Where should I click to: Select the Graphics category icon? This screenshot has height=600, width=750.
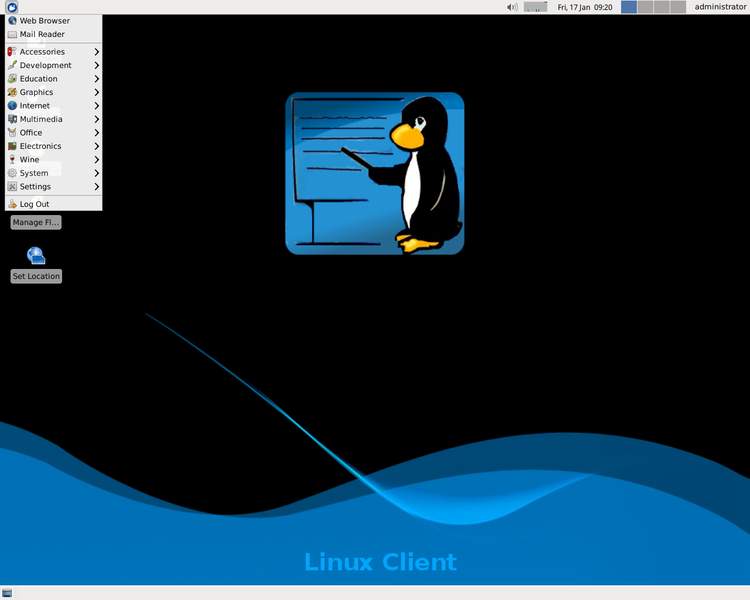click(x=12, y=92)
